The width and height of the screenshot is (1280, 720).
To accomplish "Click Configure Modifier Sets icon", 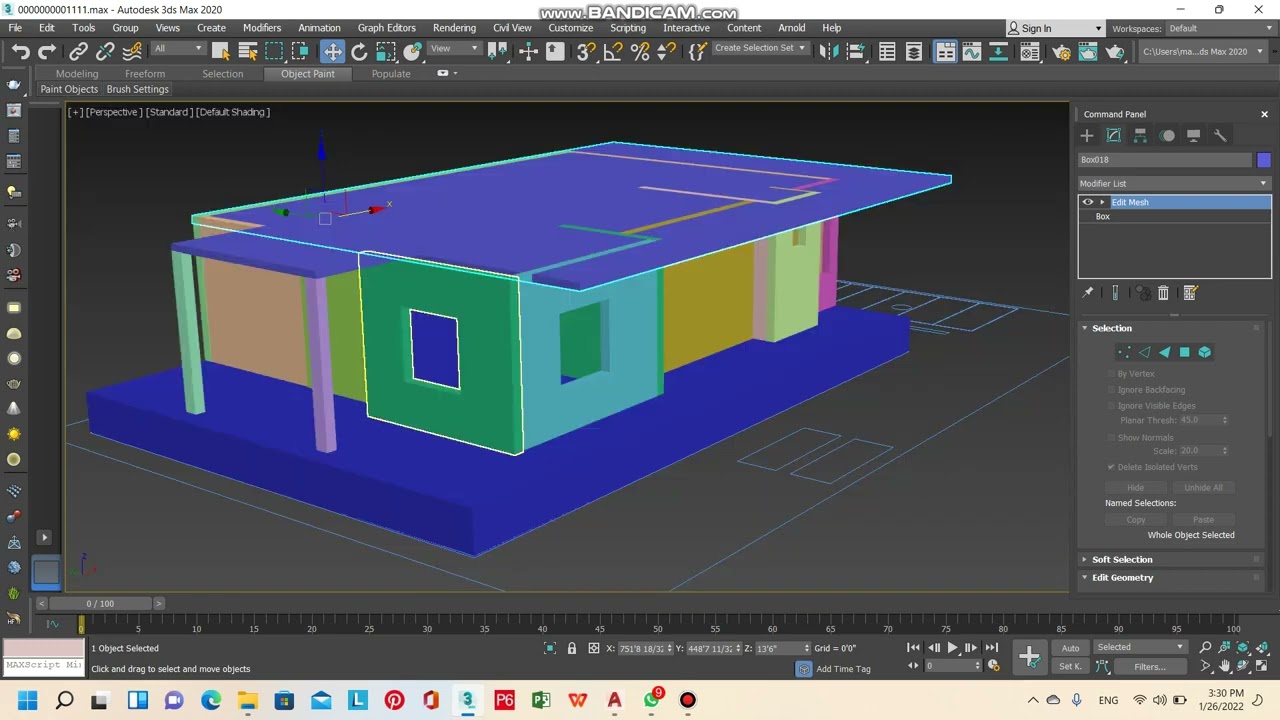I will click(x=1190, y=293).
